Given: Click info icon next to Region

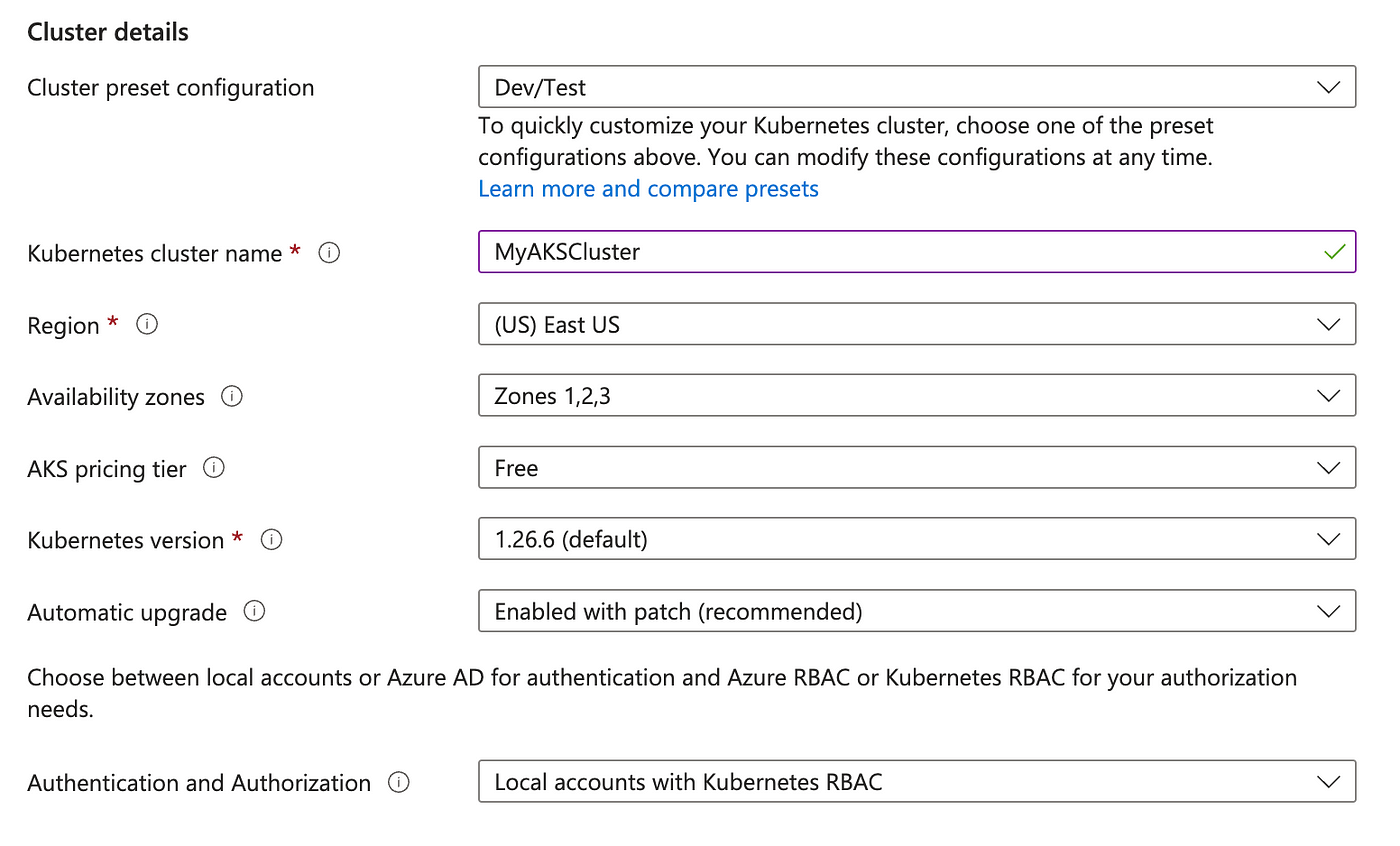Looking at the screenshot, I should point(147,324).
